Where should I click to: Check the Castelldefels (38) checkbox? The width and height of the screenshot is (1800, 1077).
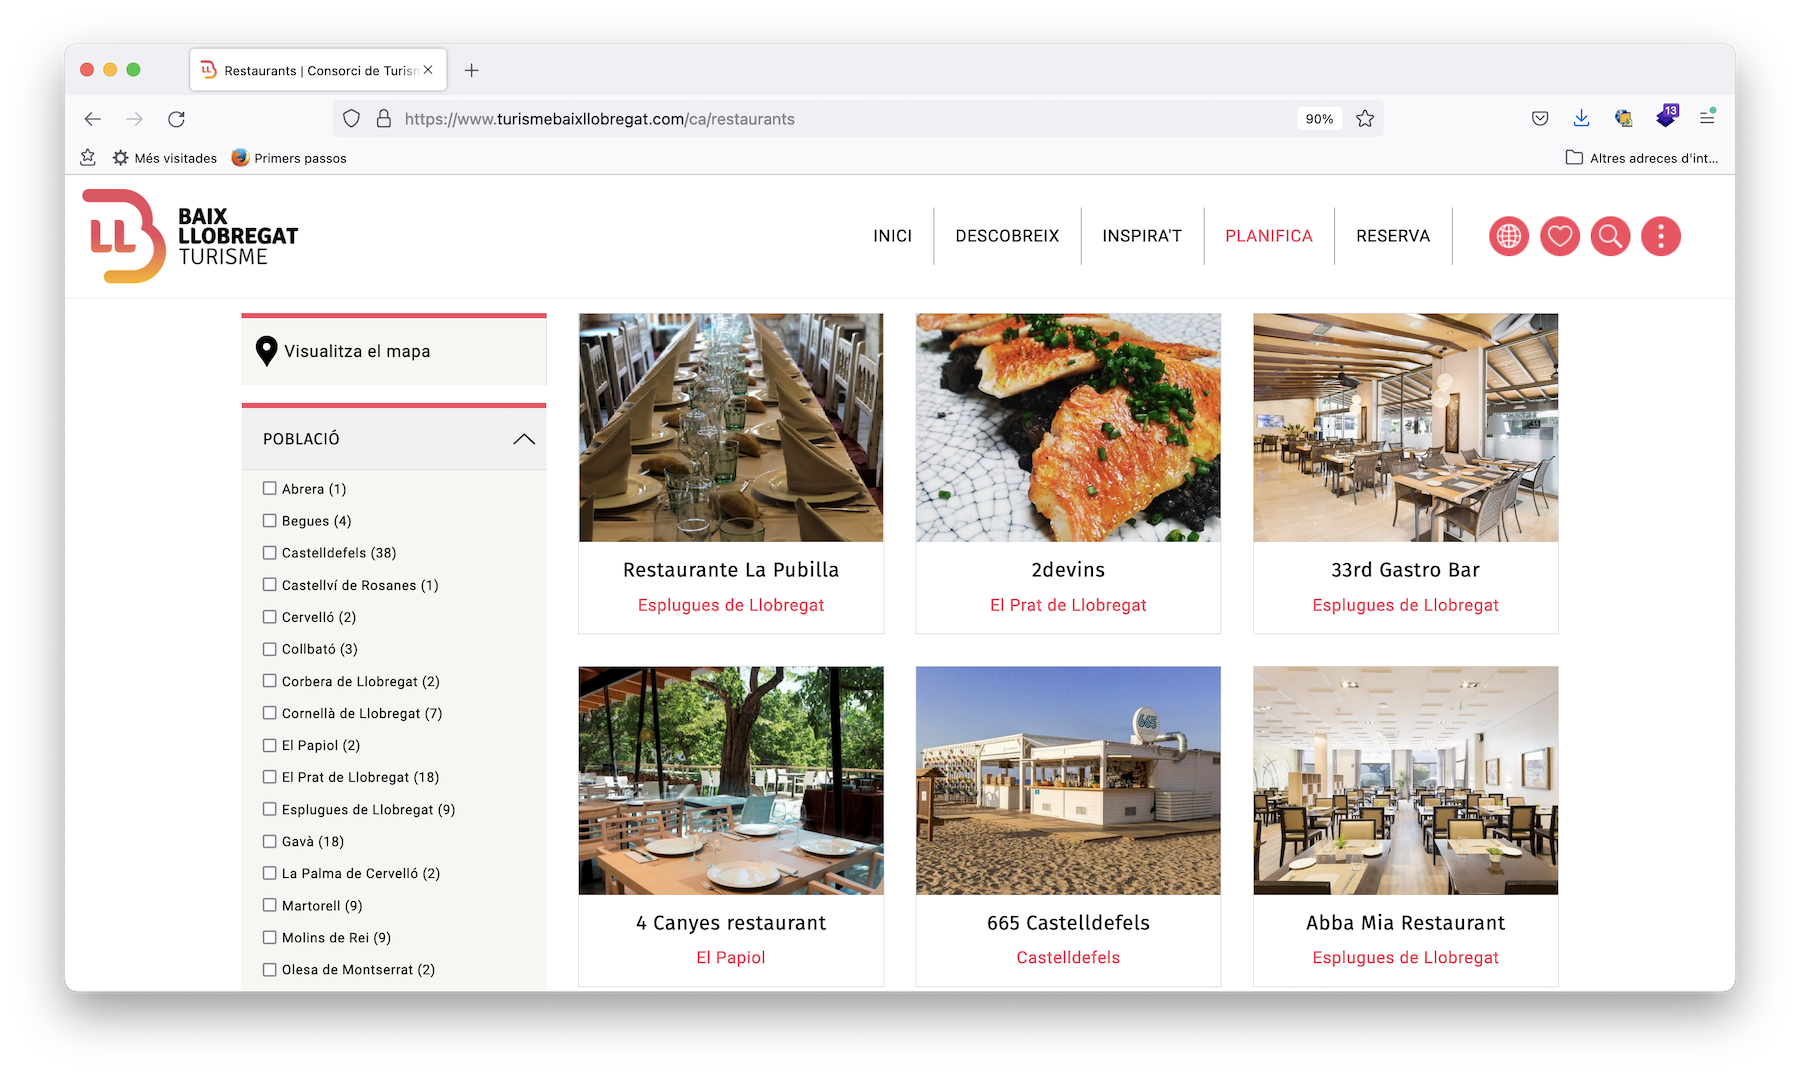[x=270, y=553]
